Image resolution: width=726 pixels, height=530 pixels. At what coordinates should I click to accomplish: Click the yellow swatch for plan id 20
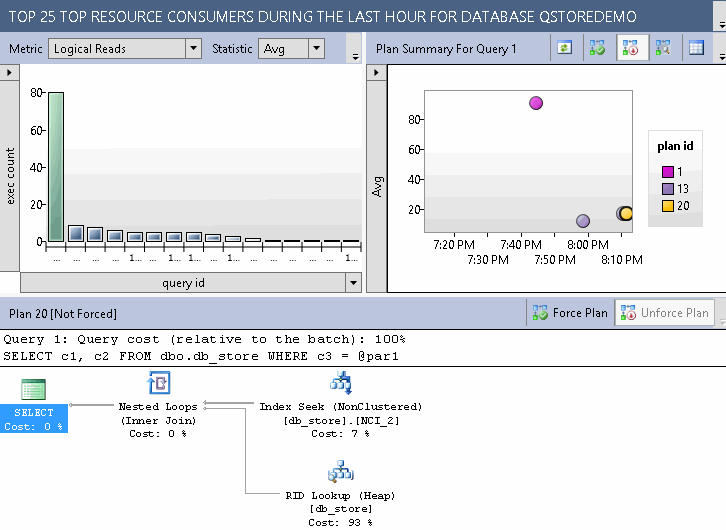(x=667, y=206)
